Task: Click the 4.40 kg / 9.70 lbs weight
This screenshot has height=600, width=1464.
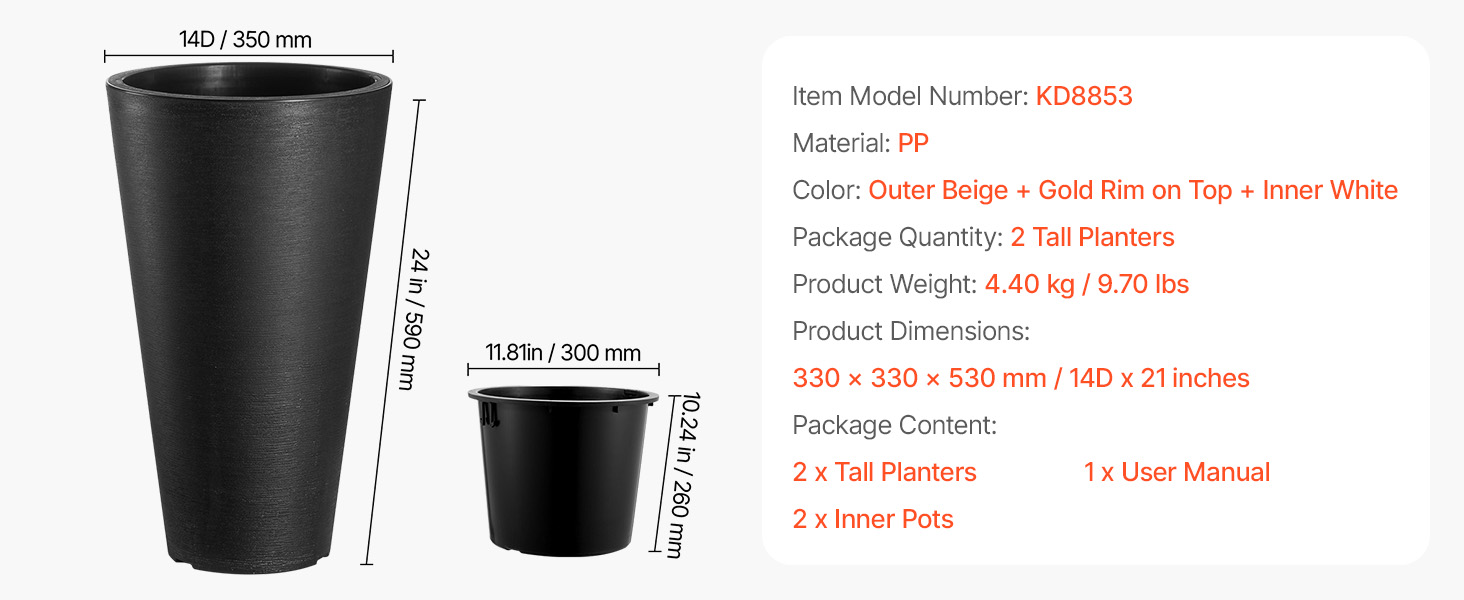Action: [x=1087, y=285]
